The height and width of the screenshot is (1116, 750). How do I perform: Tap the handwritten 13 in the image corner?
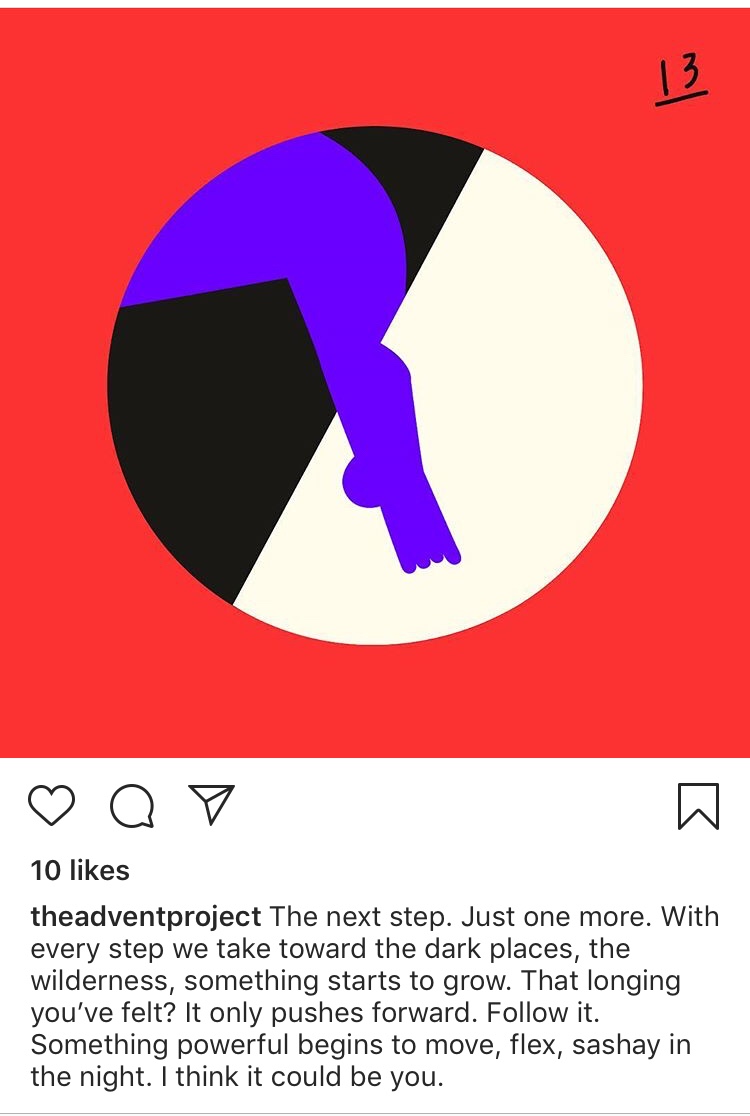[x=681, y=81]
